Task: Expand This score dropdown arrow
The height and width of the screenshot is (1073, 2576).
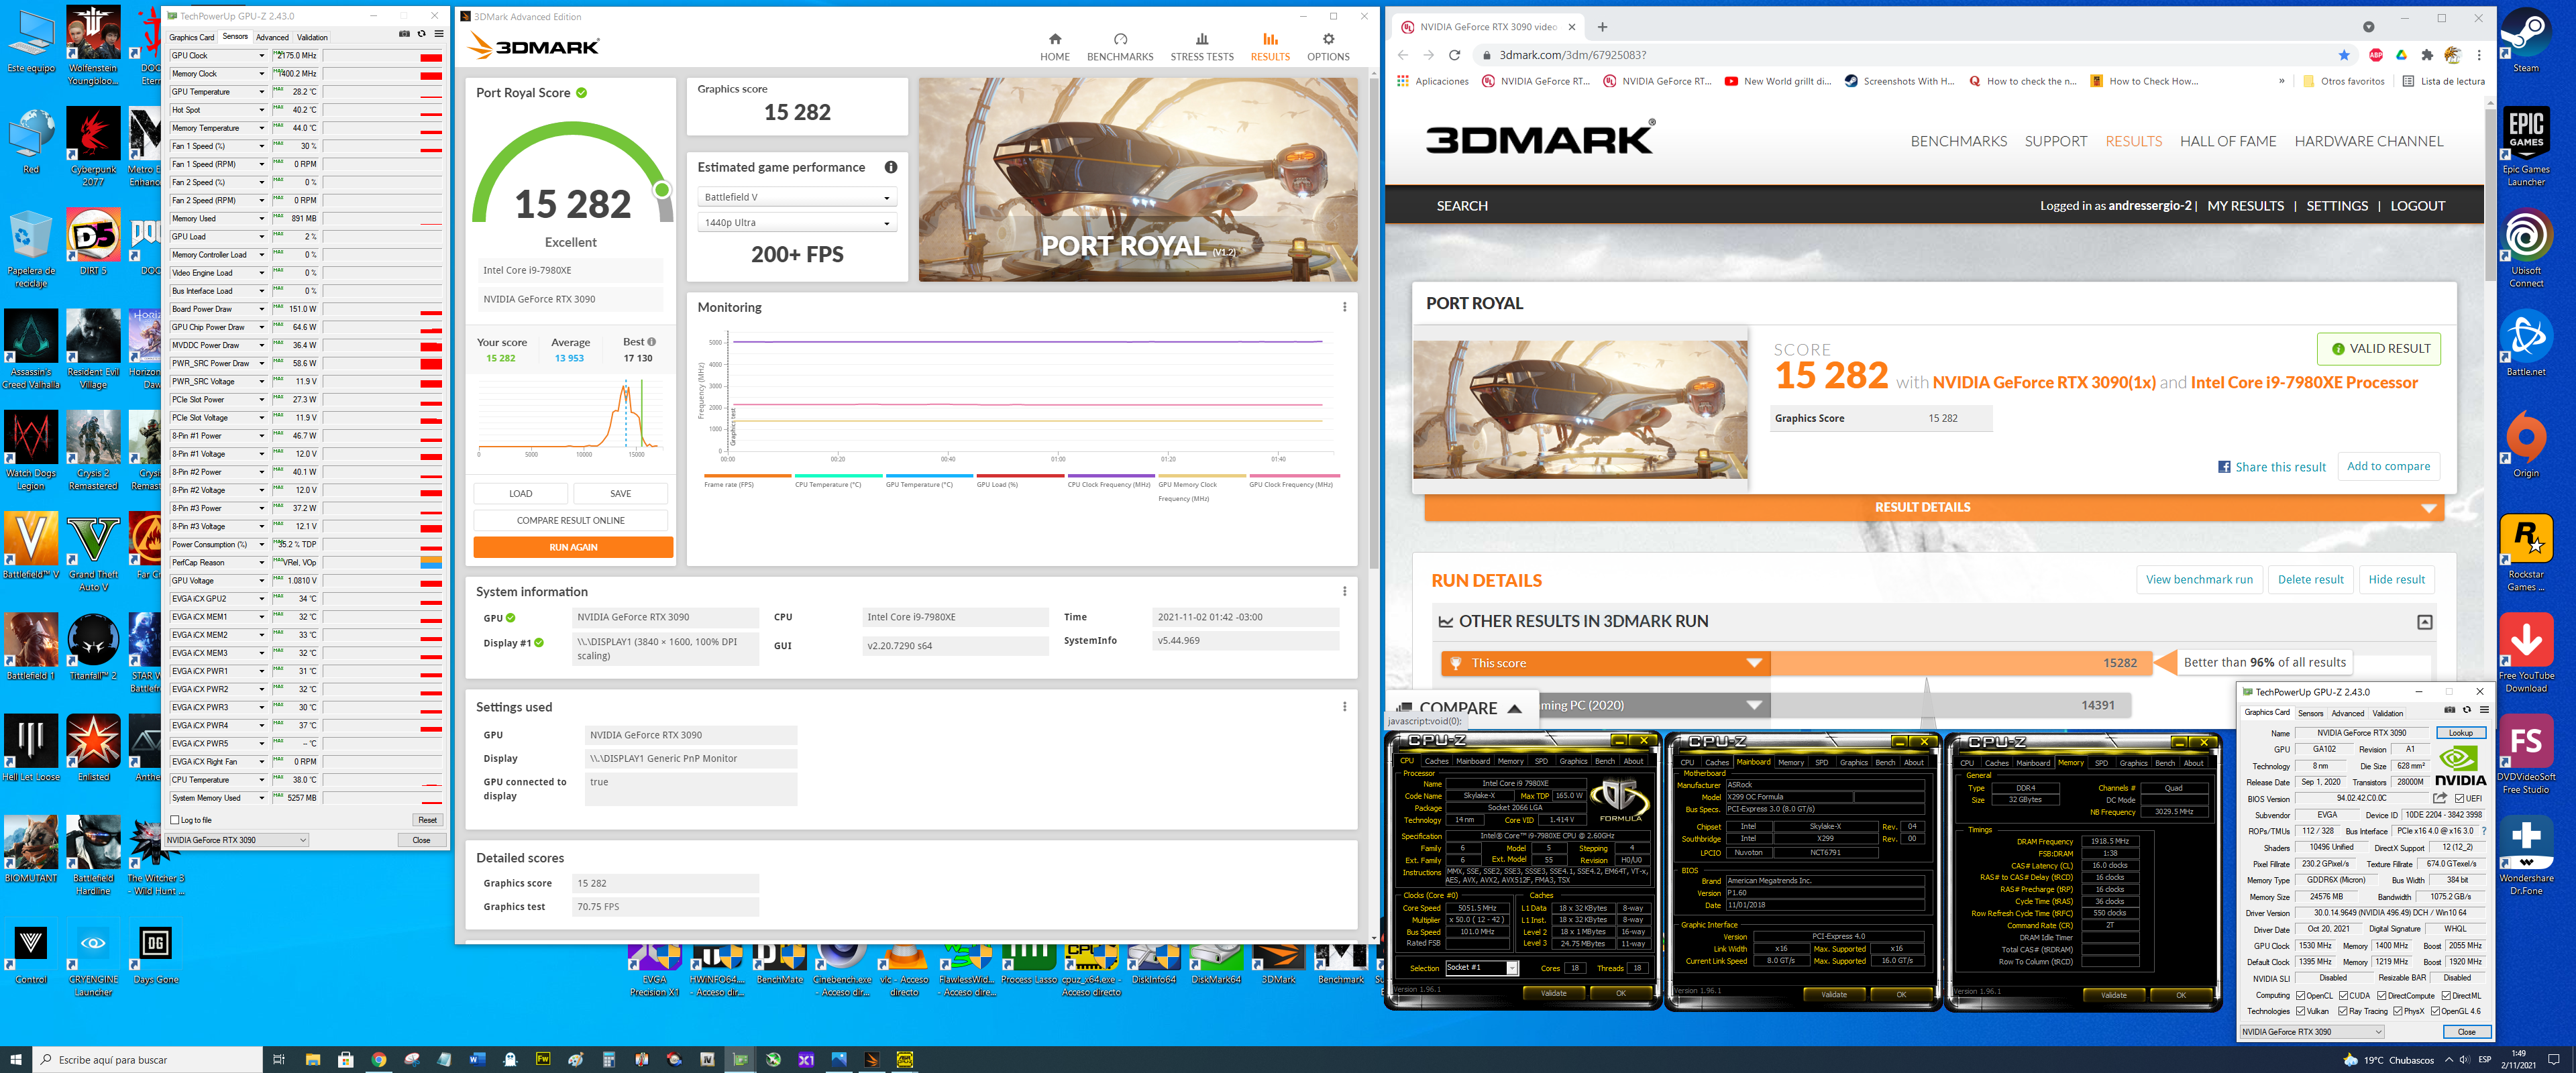Action: point(1753,663)
